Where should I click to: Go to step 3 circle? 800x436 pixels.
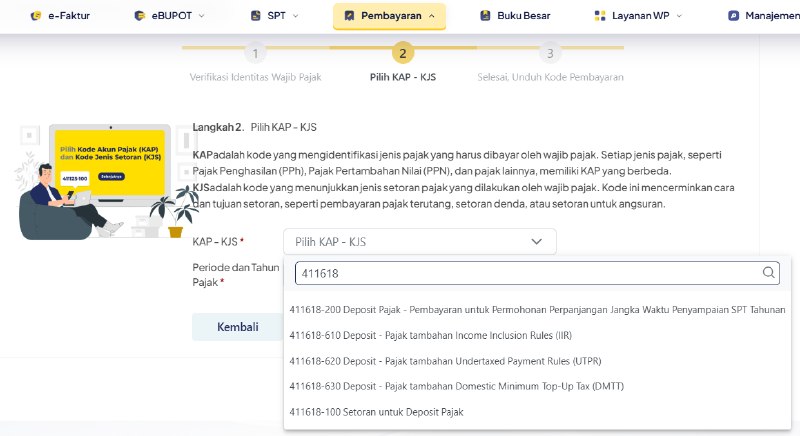click(x=550, y=53)
